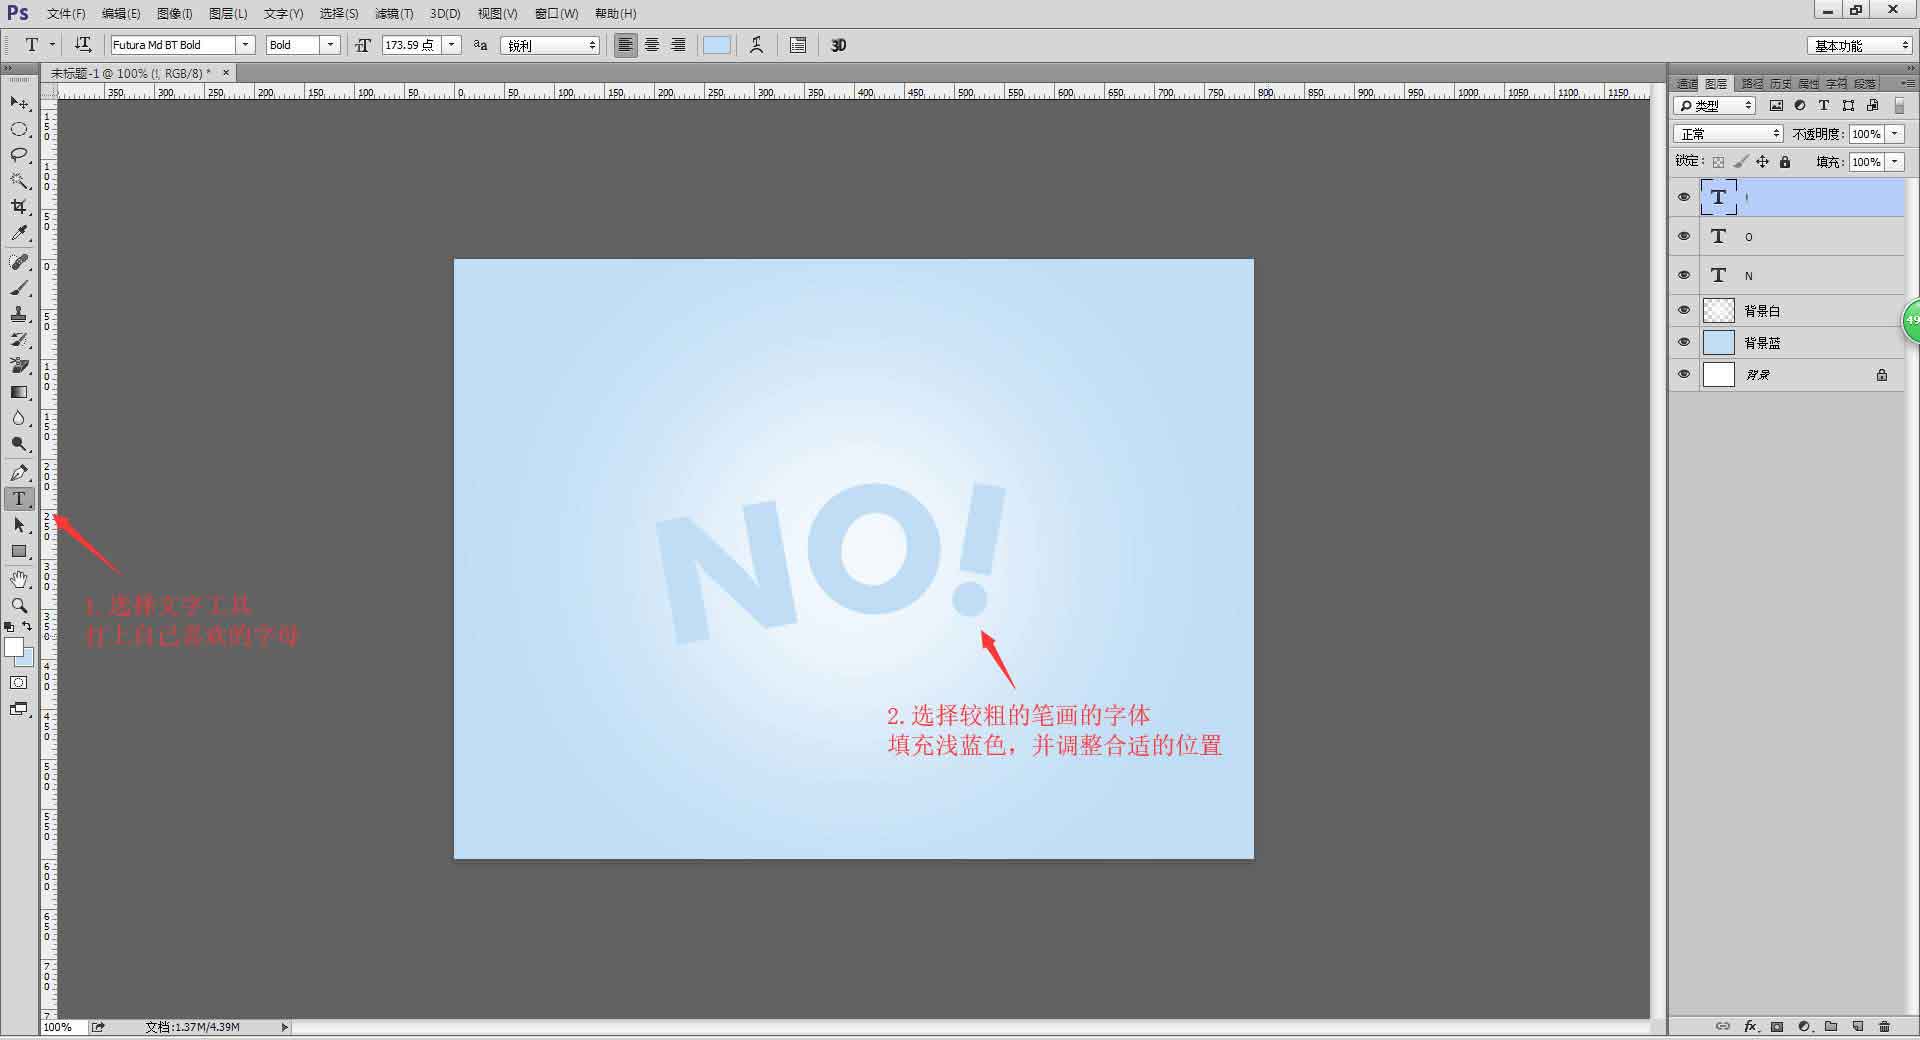Open the opacity 不透明度 dropdown arrow
This screenshot has height=1040, width=1920.
(x=1895, y=134)
